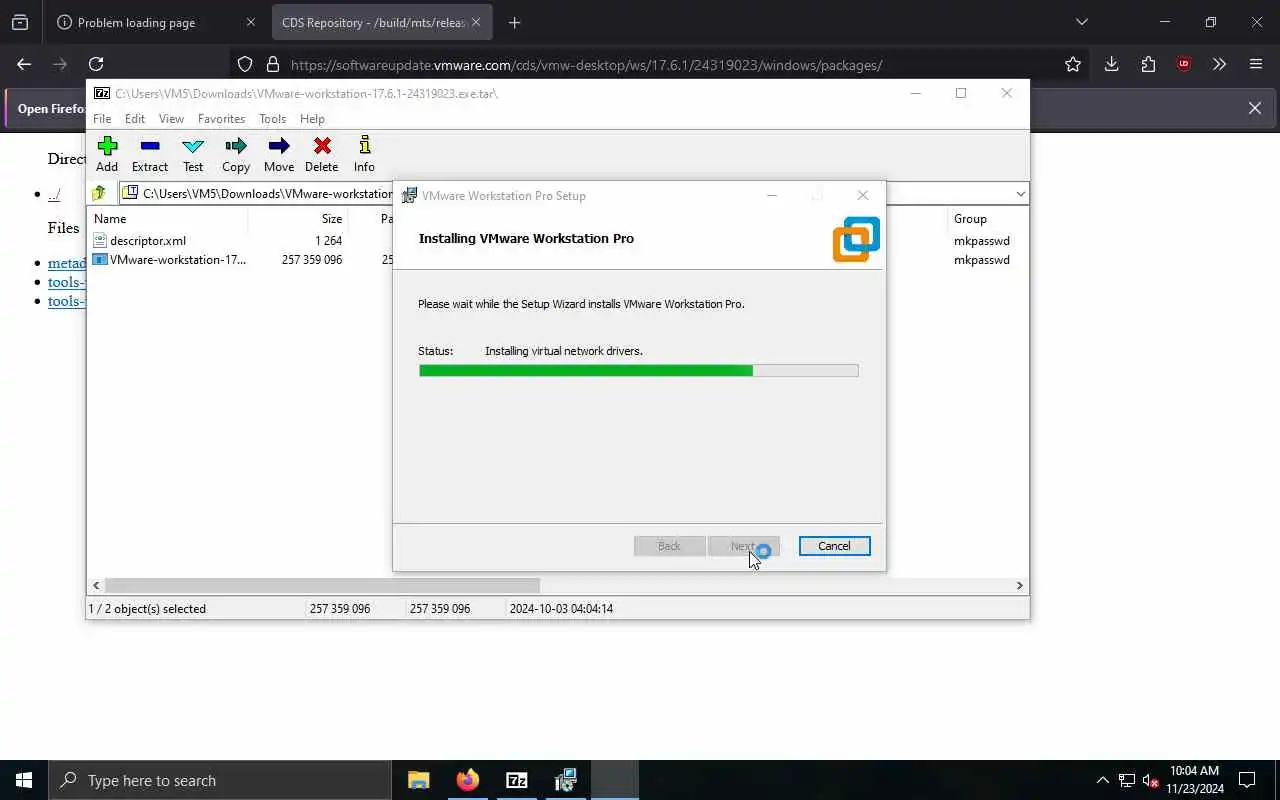The width and height of the screenshot is (1280, 800).
Task: Open the Firefox hamburger menu
Action: click(1256, 64)
